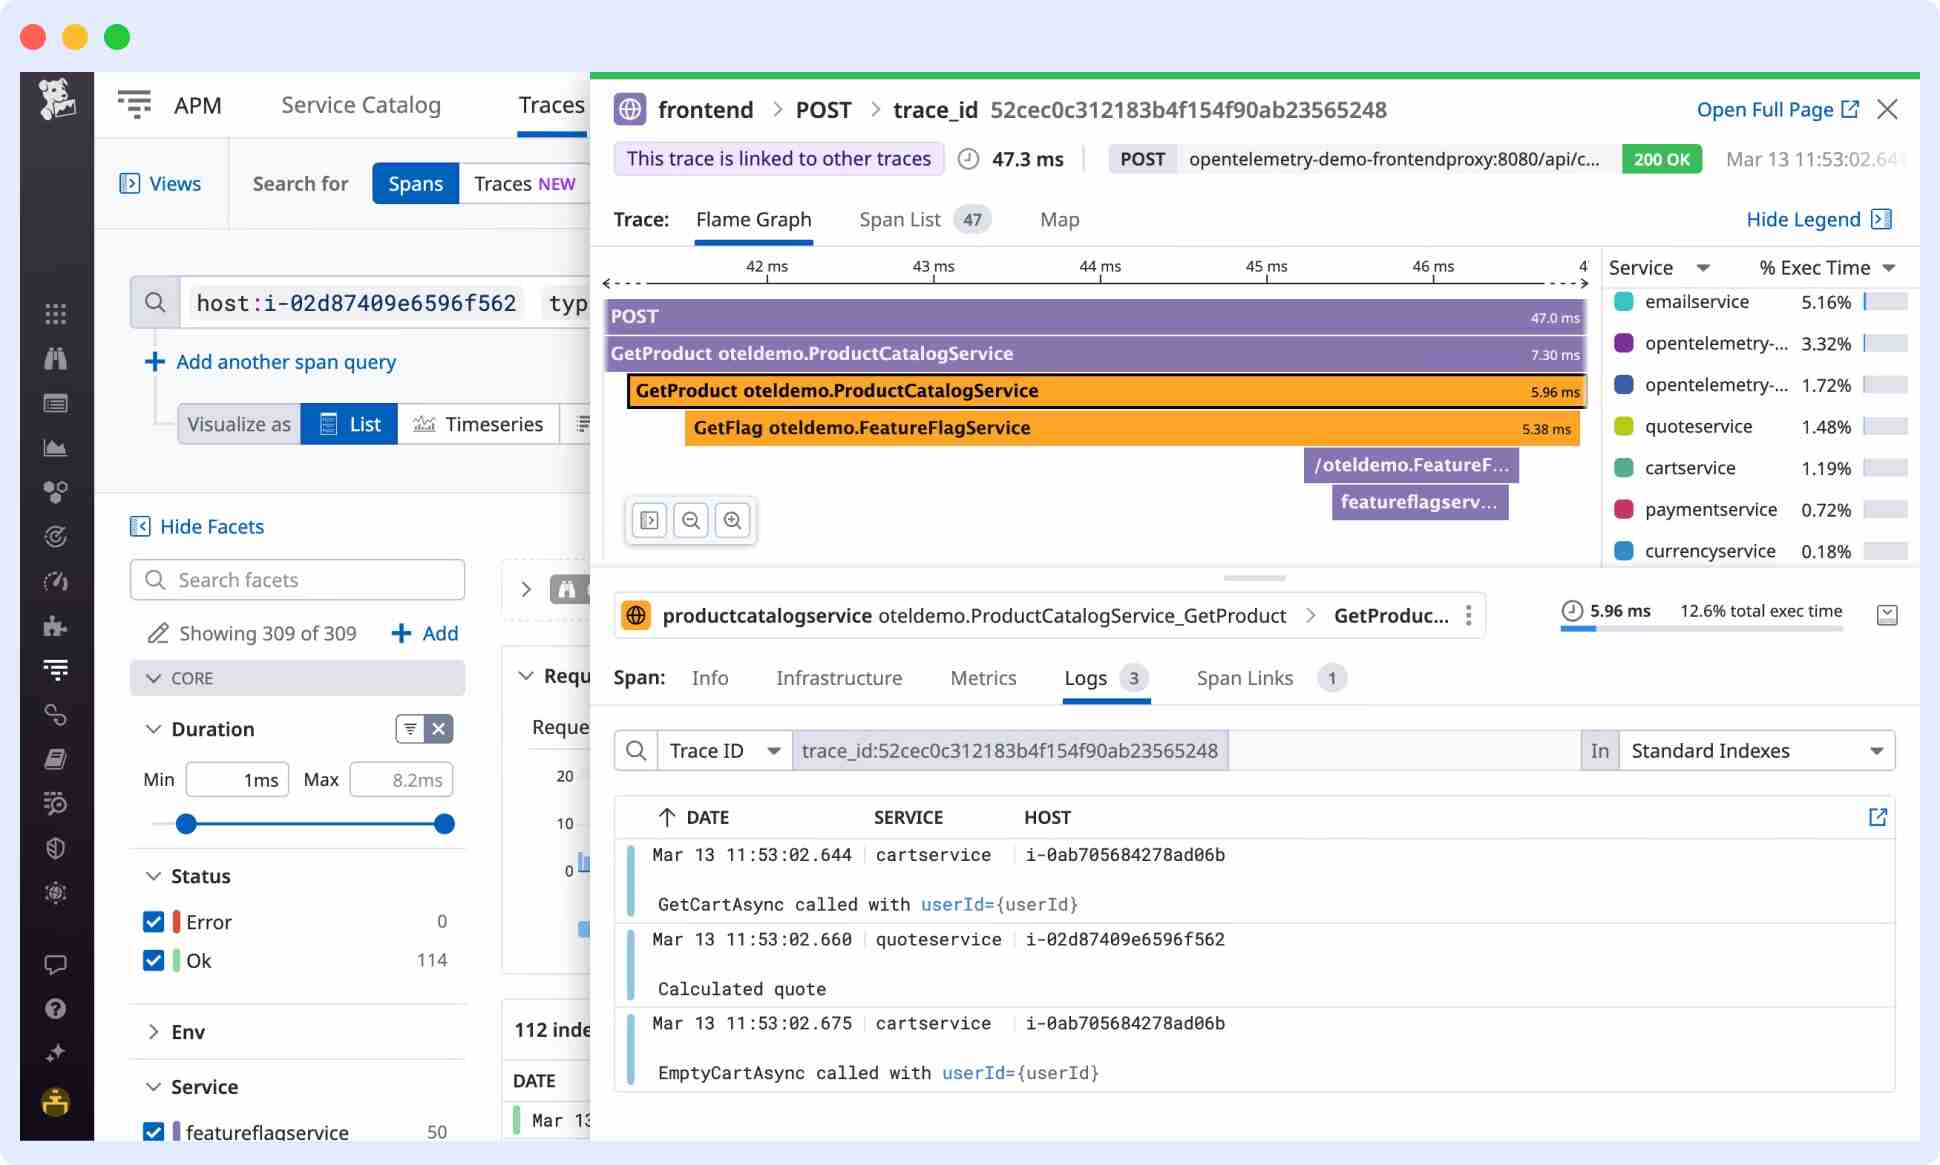Uncheck the Error status facet
This screenshot has height=1165, width=1940.
(153, 921)
